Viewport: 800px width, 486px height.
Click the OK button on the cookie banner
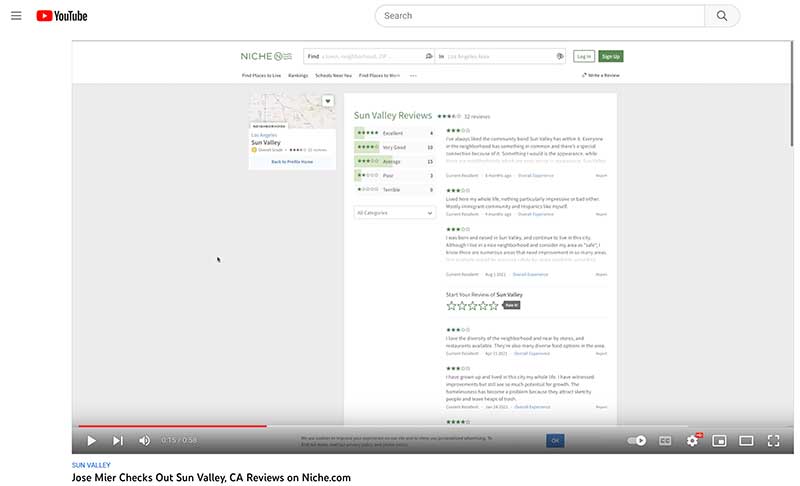555,441
